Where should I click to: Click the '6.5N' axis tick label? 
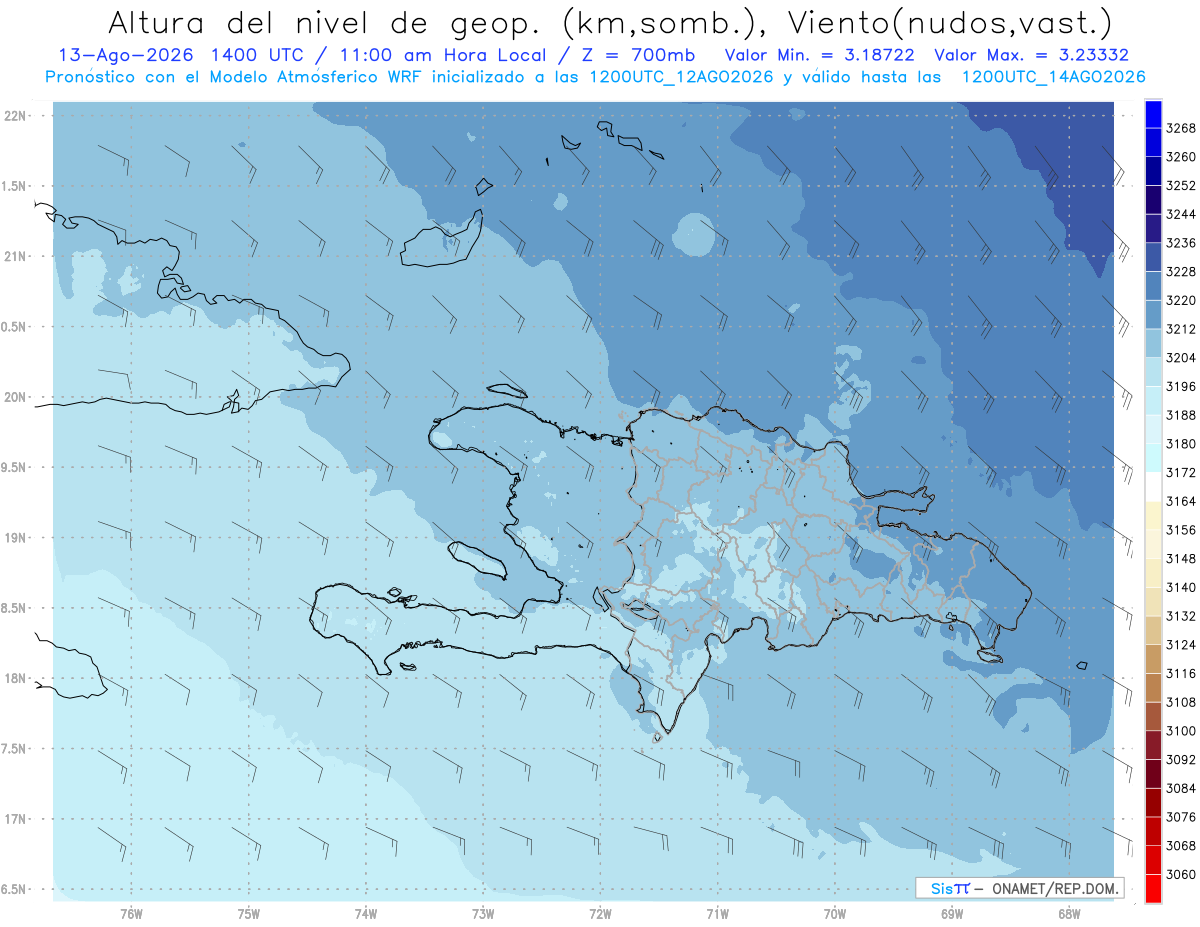[14, 890]
